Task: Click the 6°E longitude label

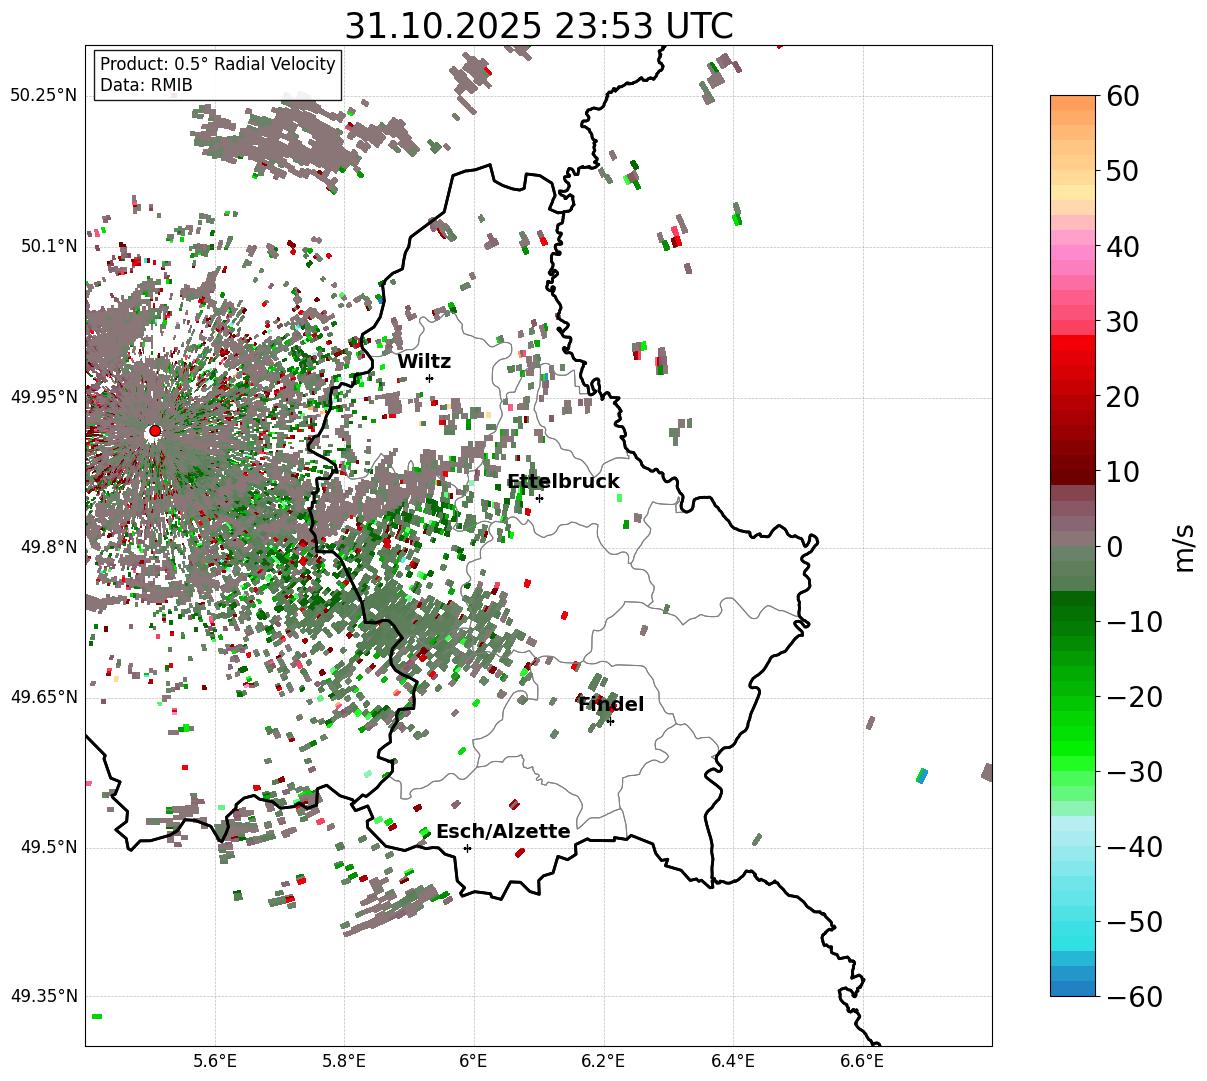Action: pyautogui.click(x=474, y=1061)
